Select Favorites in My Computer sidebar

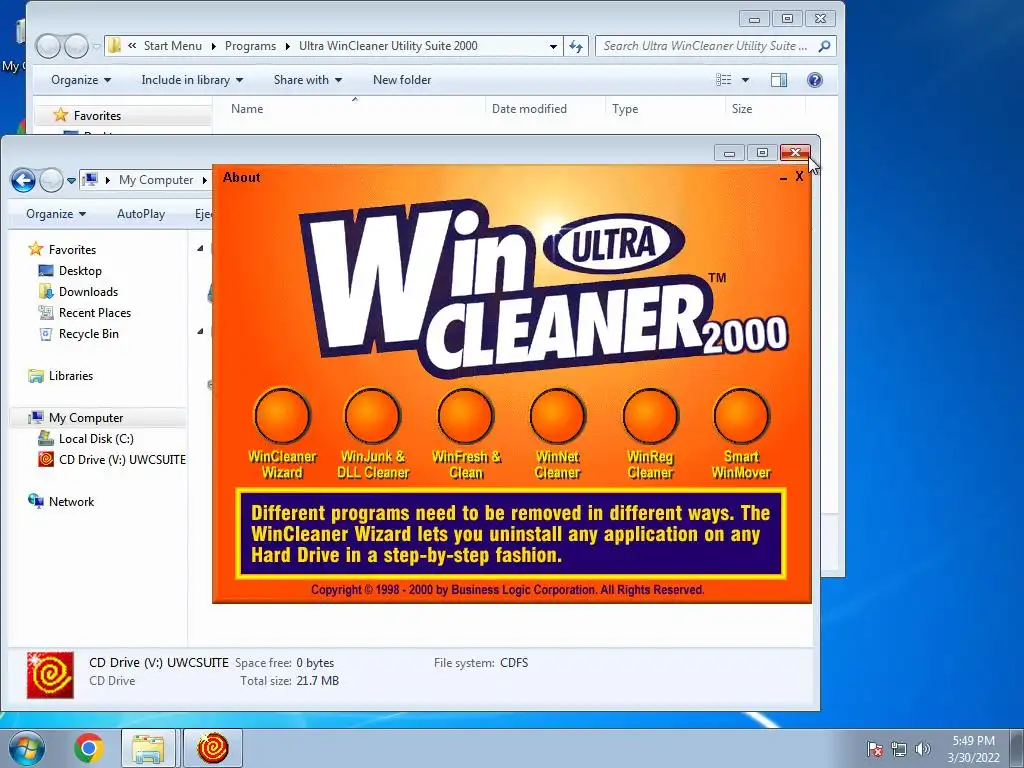72,249
